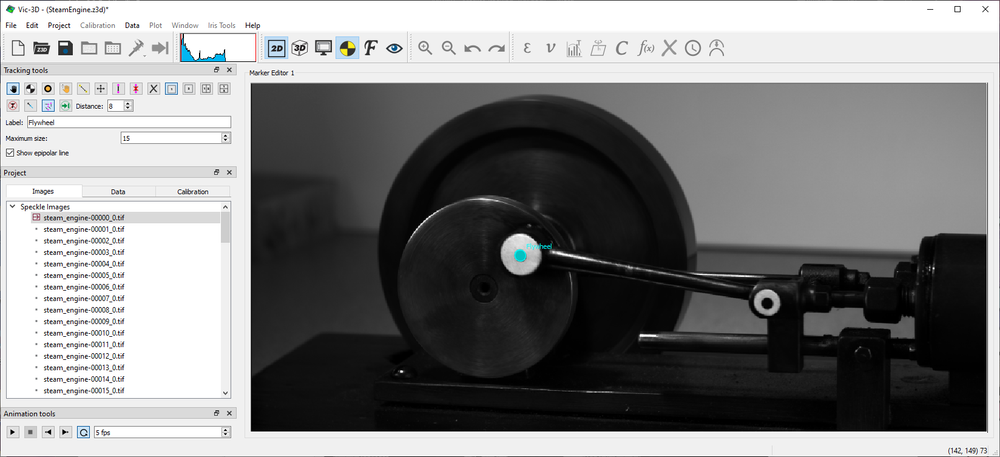Viewport: 1000px width, 457px height.
Task: Undo the last action
Action: (473, 48)
